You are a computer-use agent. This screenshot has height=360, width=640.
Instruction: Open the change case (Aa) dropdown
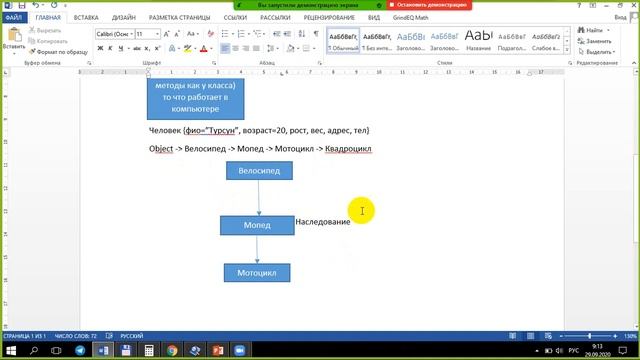click(x=192, y=34)
